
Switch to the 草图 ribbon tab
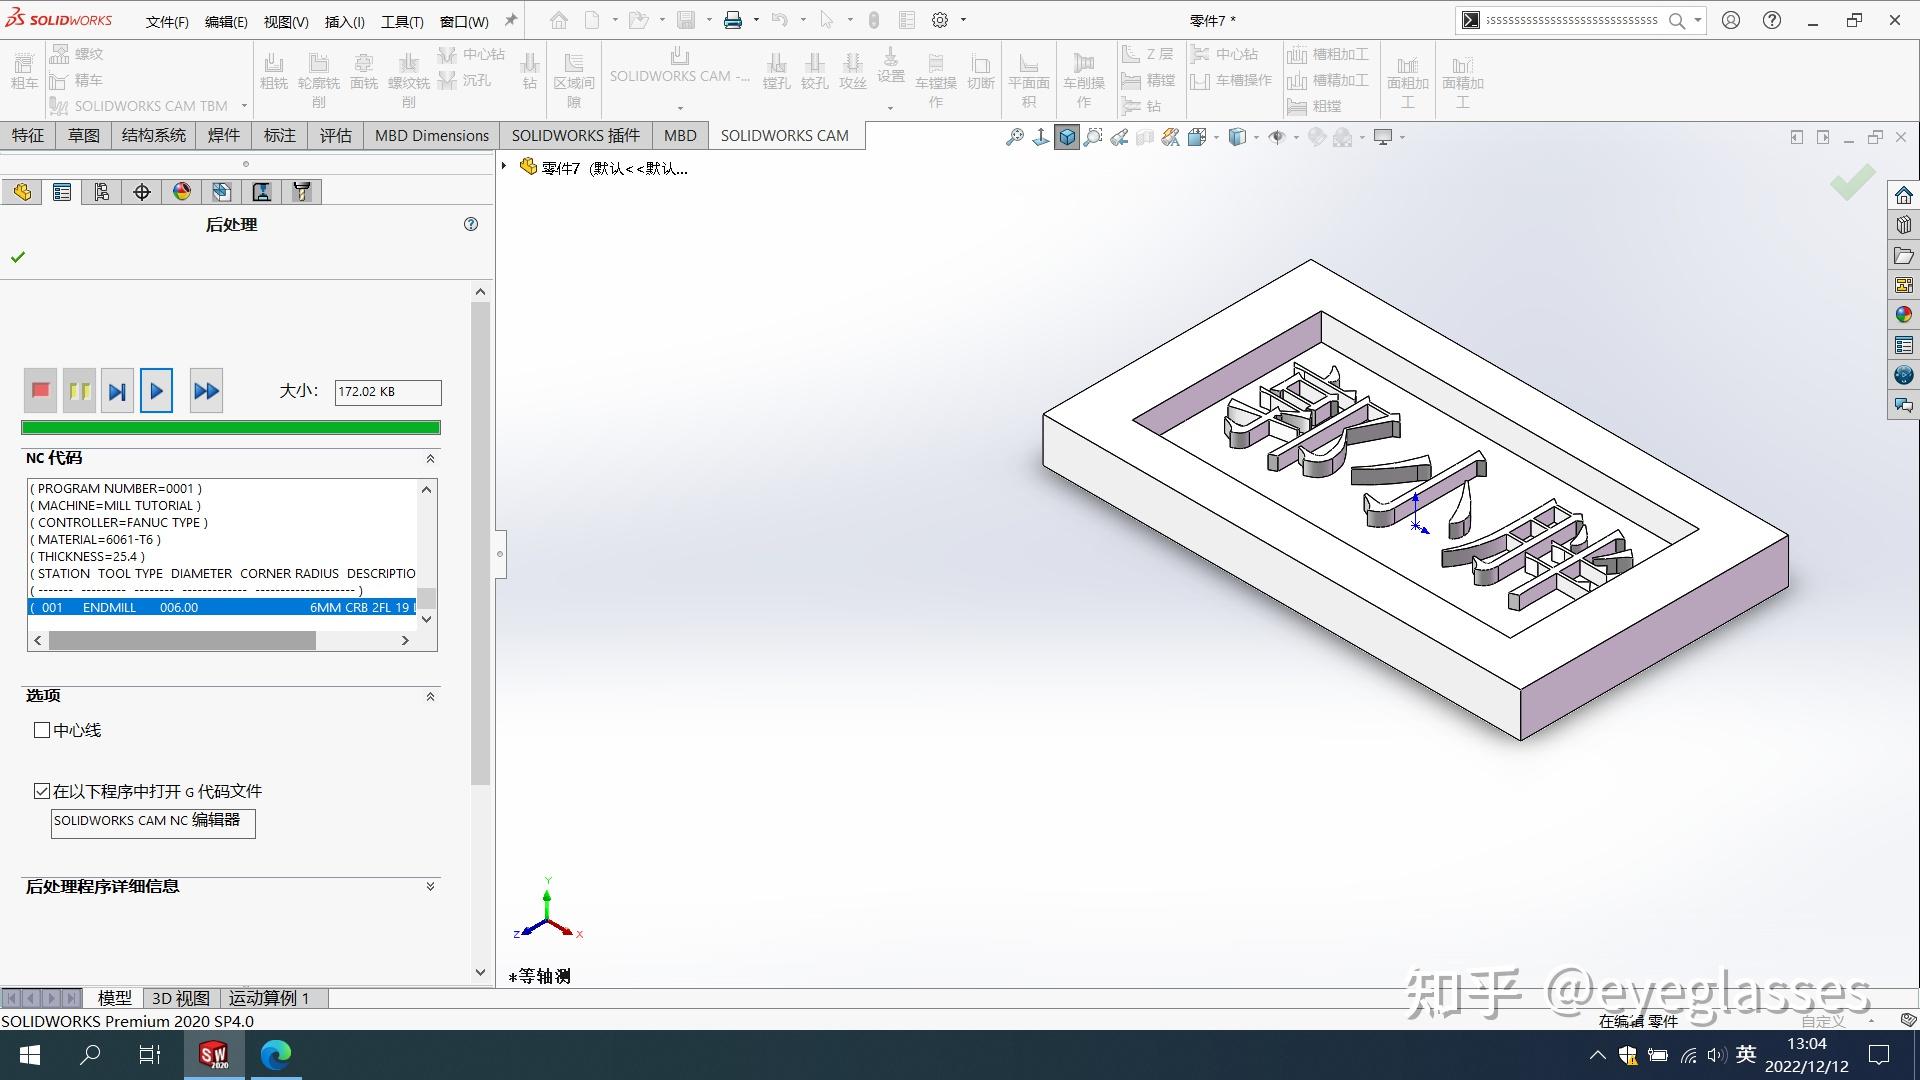click(x=83, y=135)
